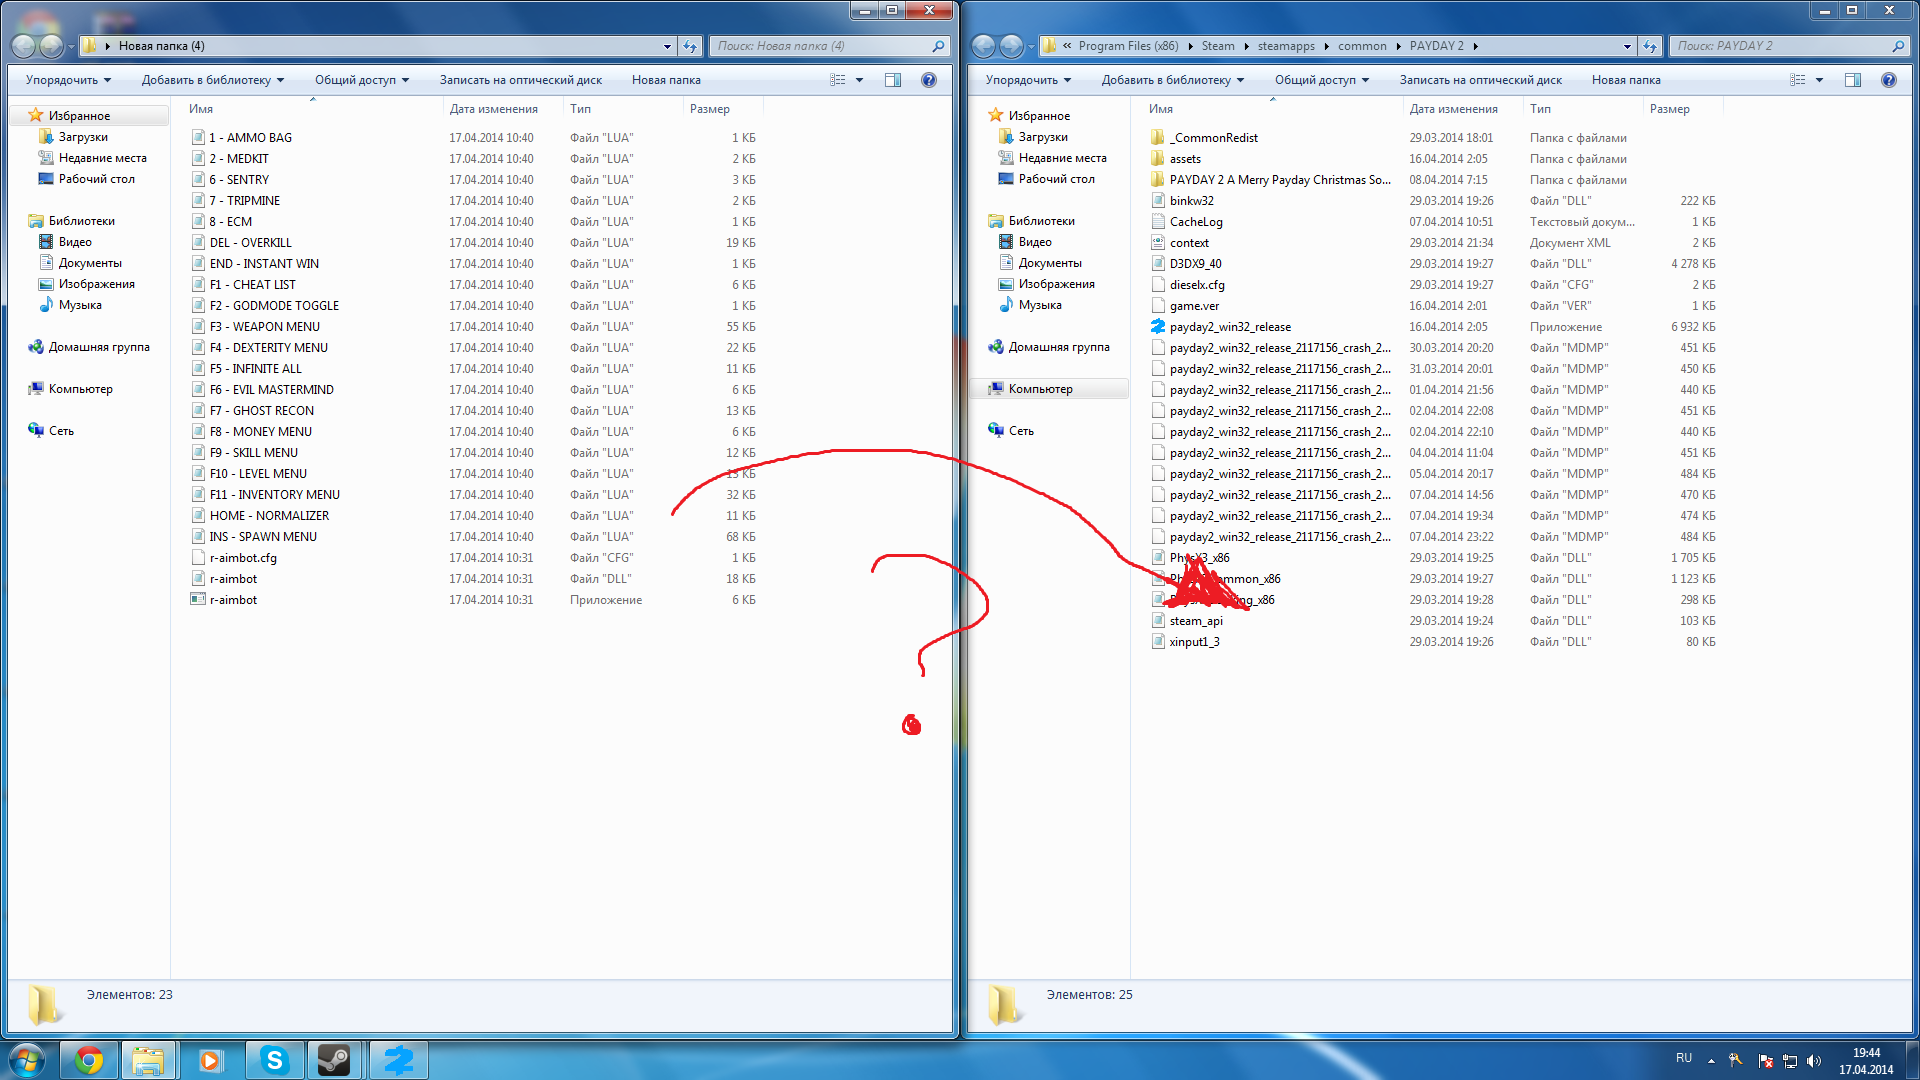Click Новая папка button in PAYDAY 2 window
This screenshot has width=1920, height=1080.
pyautogui.click(x=1626, y=80)
